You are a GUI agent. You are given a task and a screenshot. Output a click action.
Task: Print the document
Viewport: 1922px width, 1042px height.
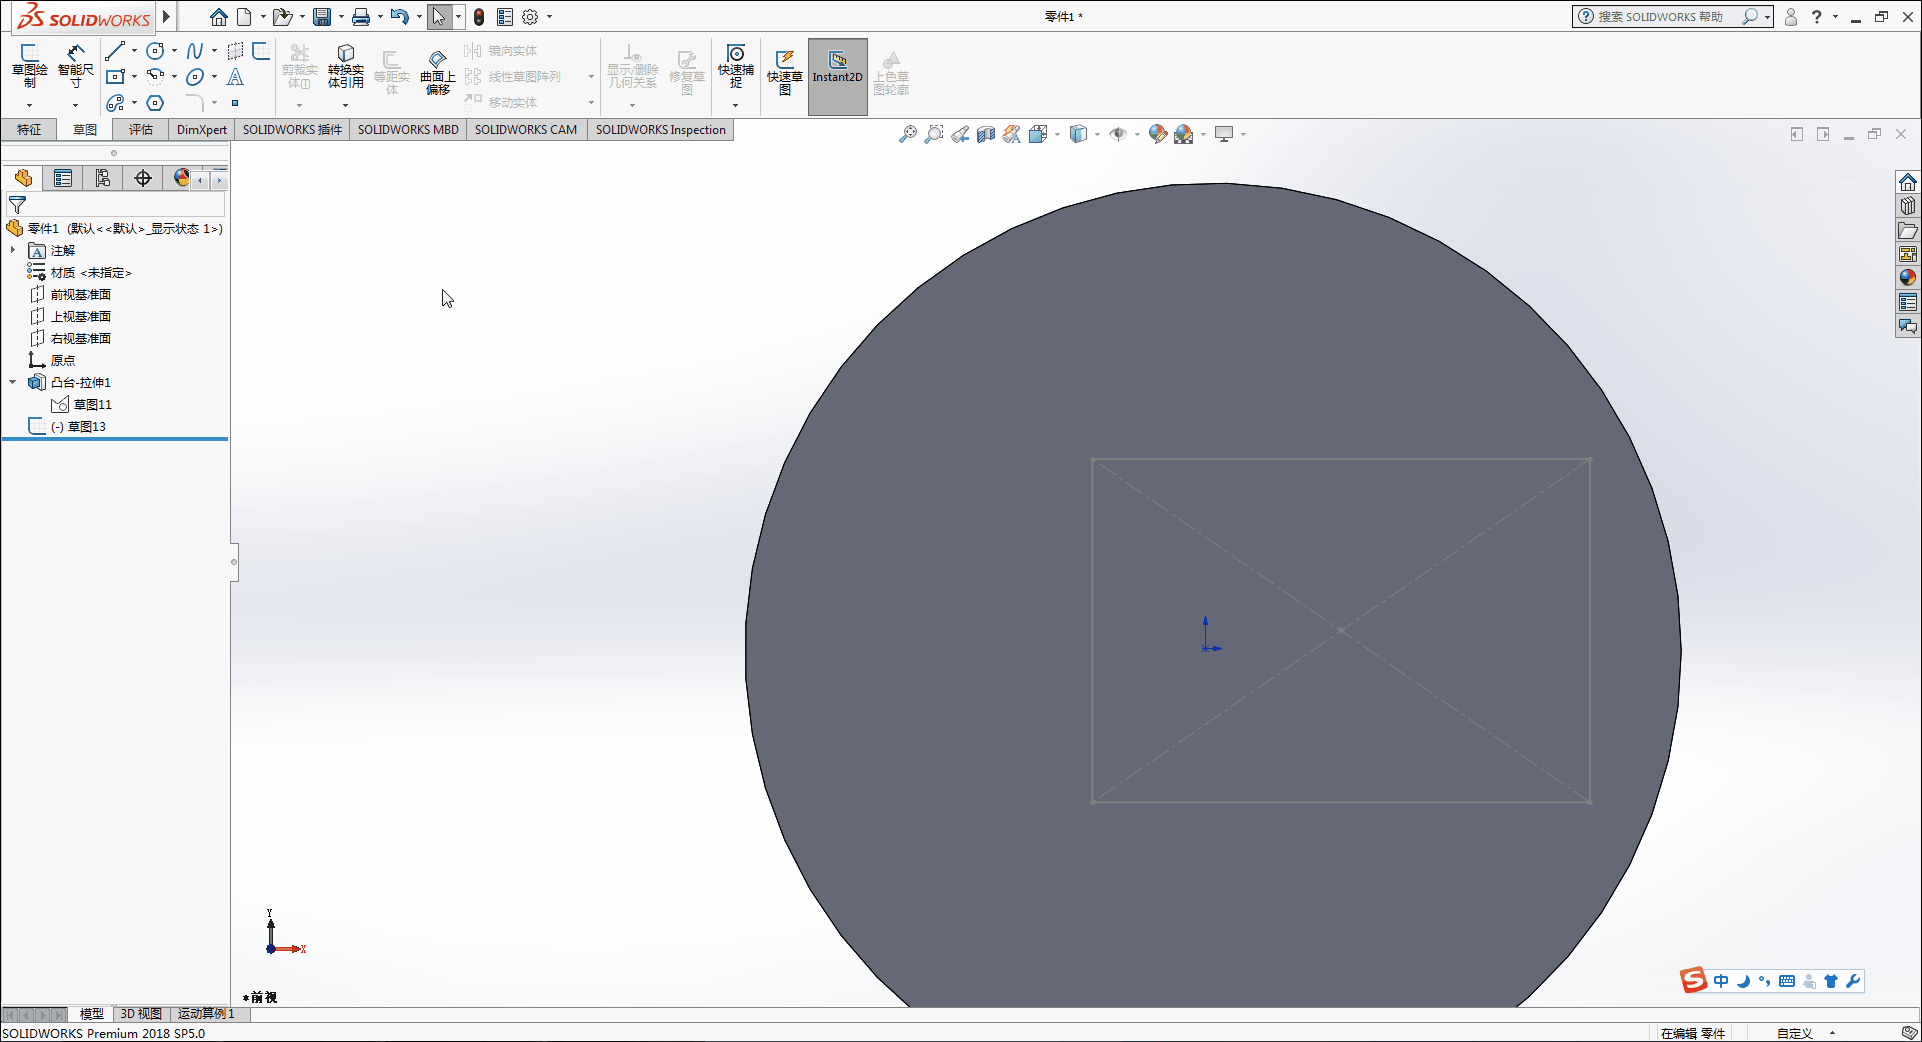point(361,17)
